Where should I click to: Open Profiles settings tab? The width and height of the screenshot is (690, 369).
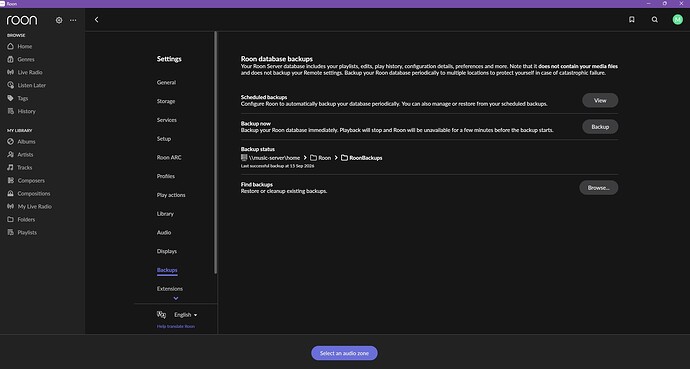click(x=166, y=176)
